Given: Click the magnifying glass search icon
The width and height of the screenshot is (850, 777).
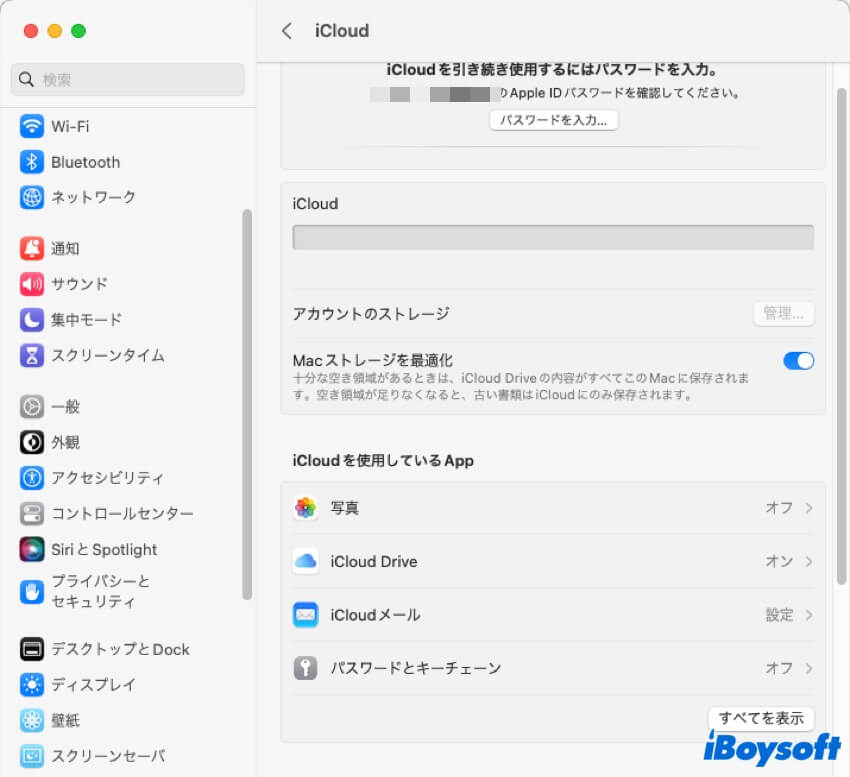Looking at the screenshot, I should coord(26,79).
